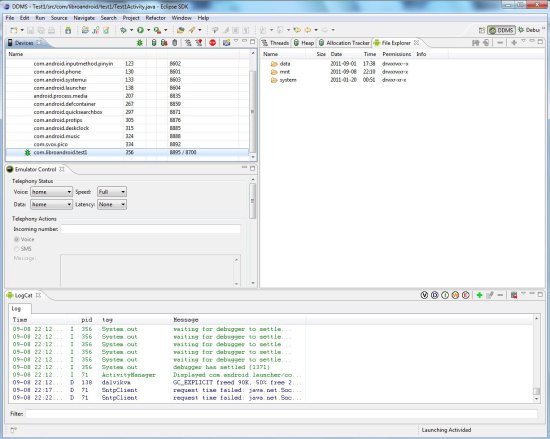This screenshot has width=550, height=439.
Task: Toggle Verbose (V) log level filter
Action: [424, 295]
